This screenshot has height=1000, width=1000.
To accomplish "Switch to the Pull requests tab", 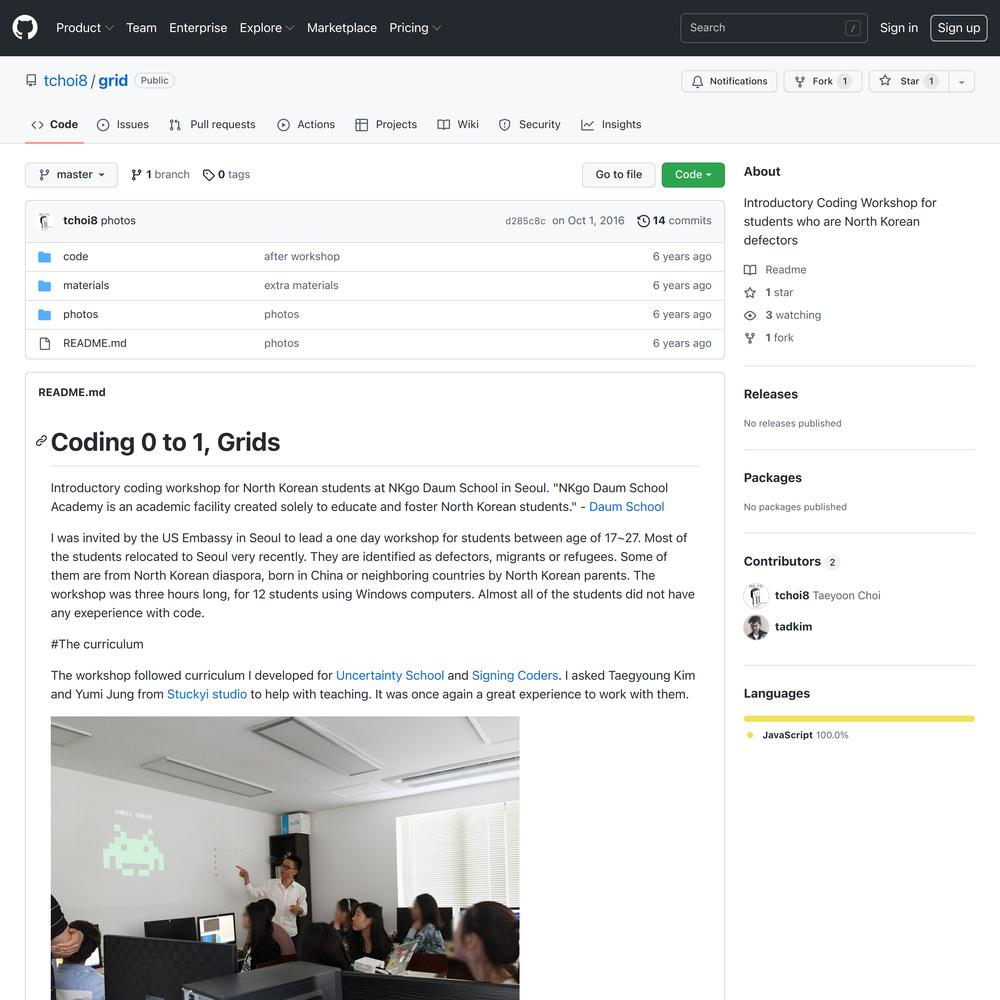I will click(x=212, y=124).
